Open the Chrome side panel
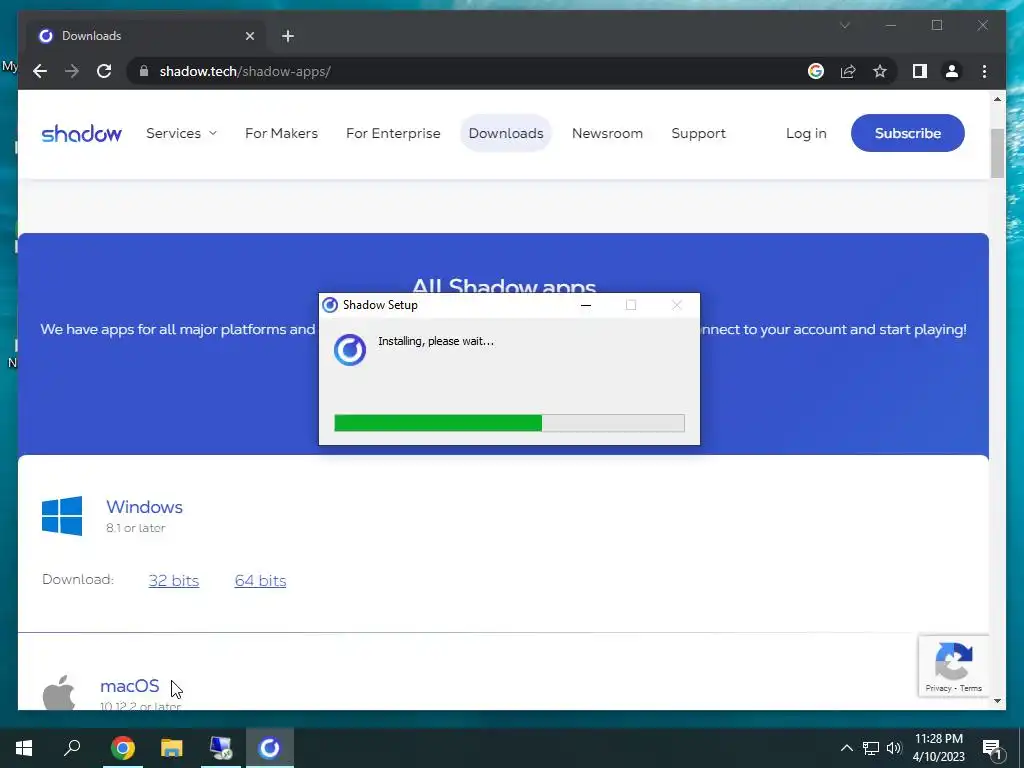 coord(920,71)
